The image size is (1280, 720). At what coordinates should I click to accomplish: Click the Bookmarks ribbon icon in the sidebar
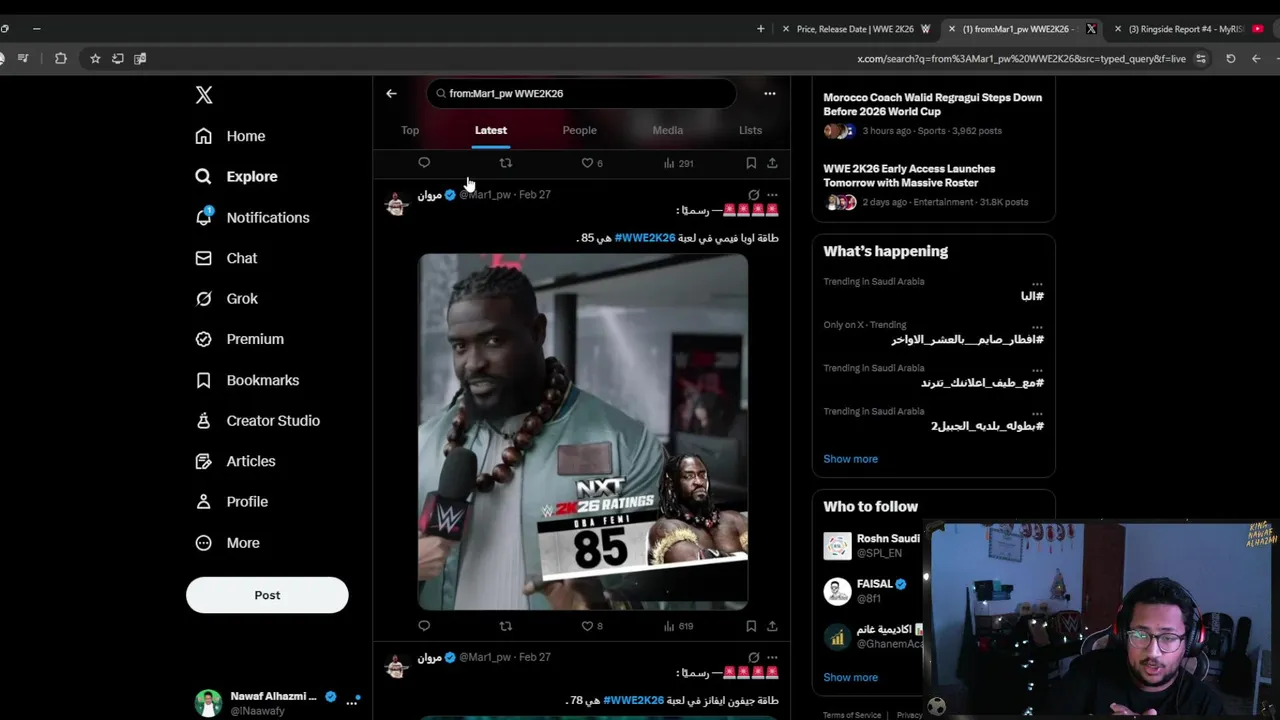(204, 380)
